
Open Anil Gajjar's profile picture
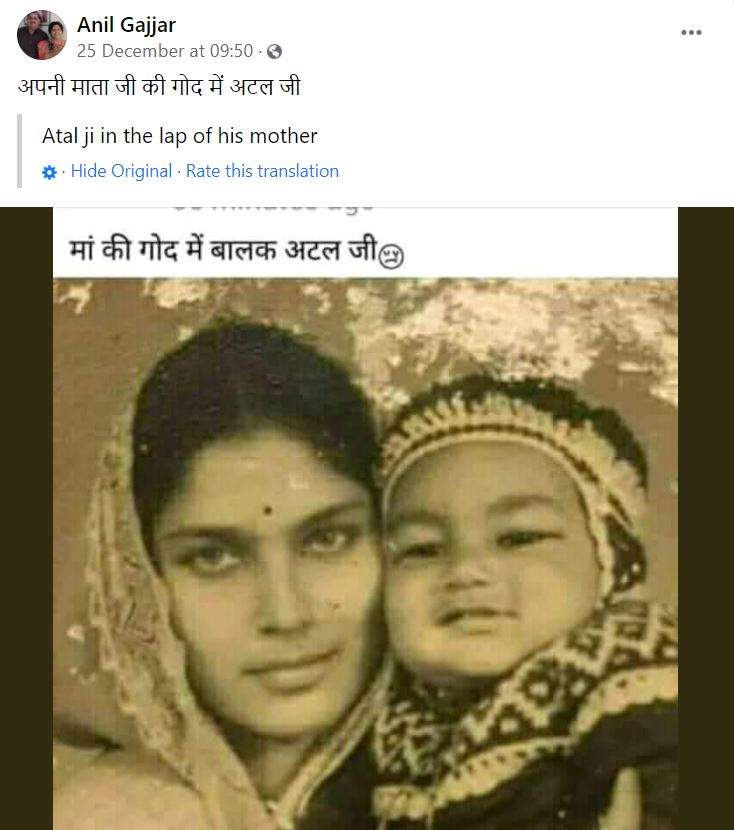(x=42, y=35)
